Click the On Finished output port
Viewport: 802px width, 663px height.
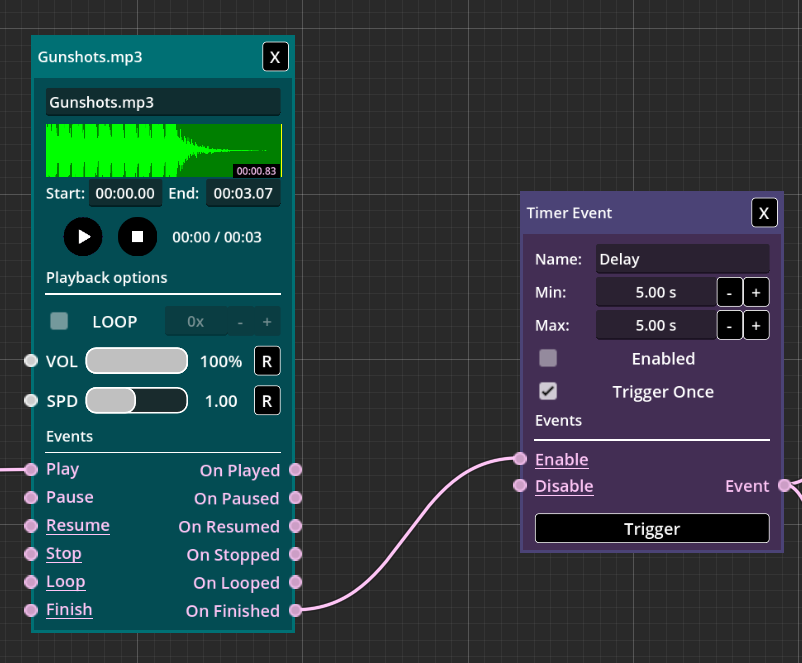point(295,610)
